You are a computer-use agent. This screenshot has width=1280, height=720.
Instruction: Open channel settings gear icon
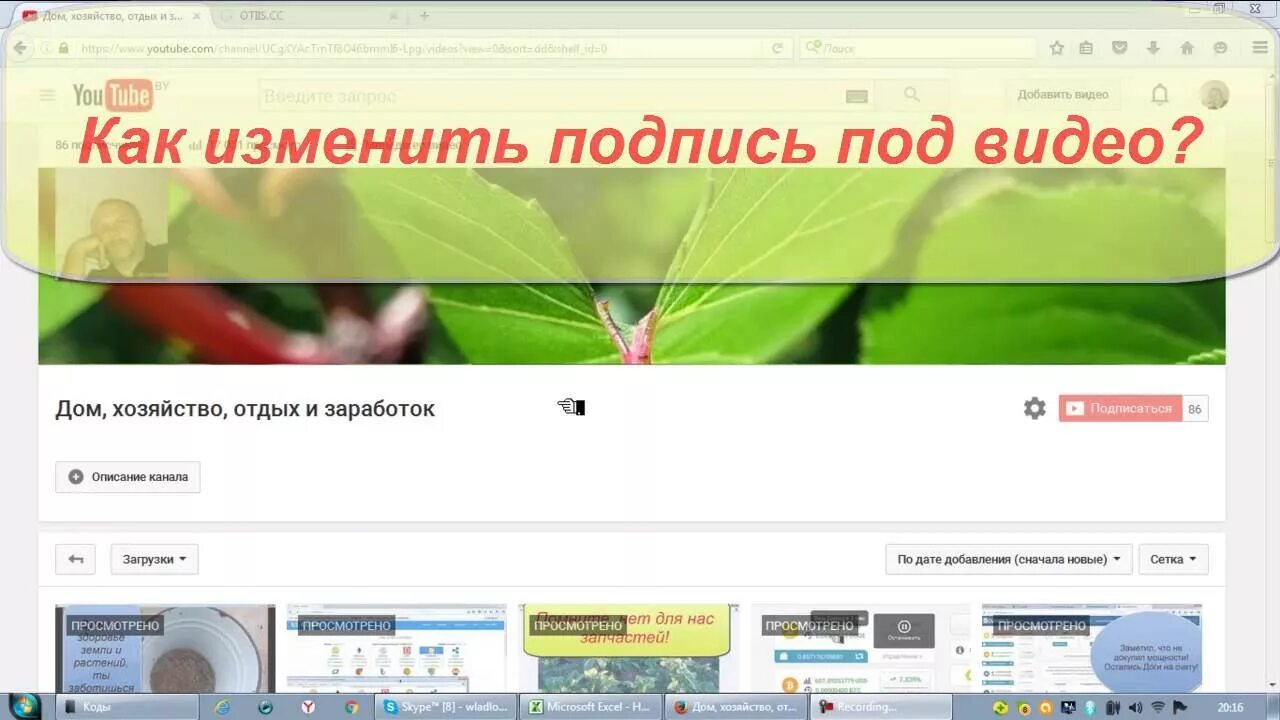1035,408
